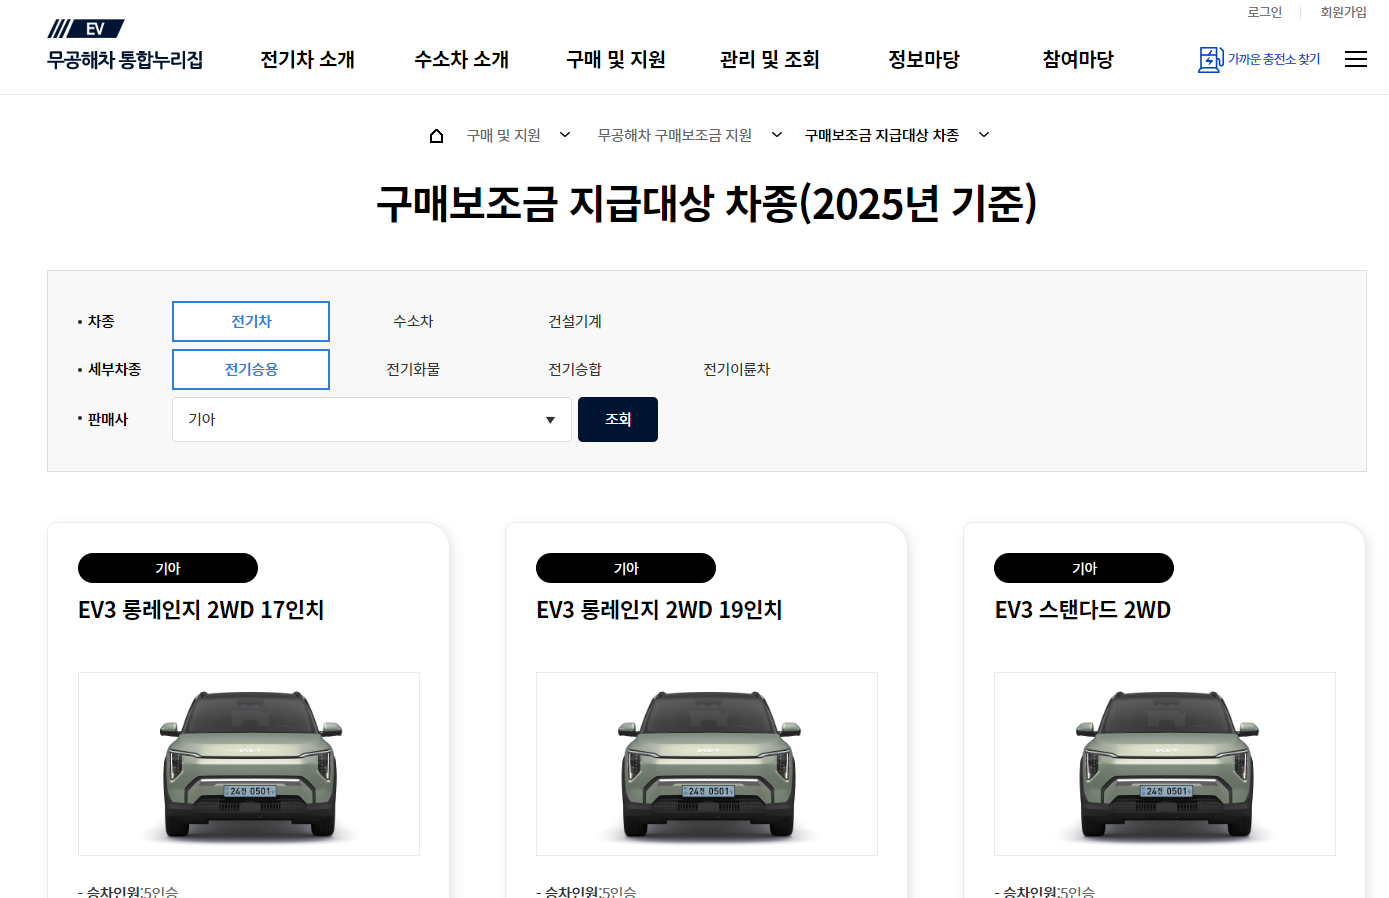Open the hamburger menu icon

point(1356,59)
